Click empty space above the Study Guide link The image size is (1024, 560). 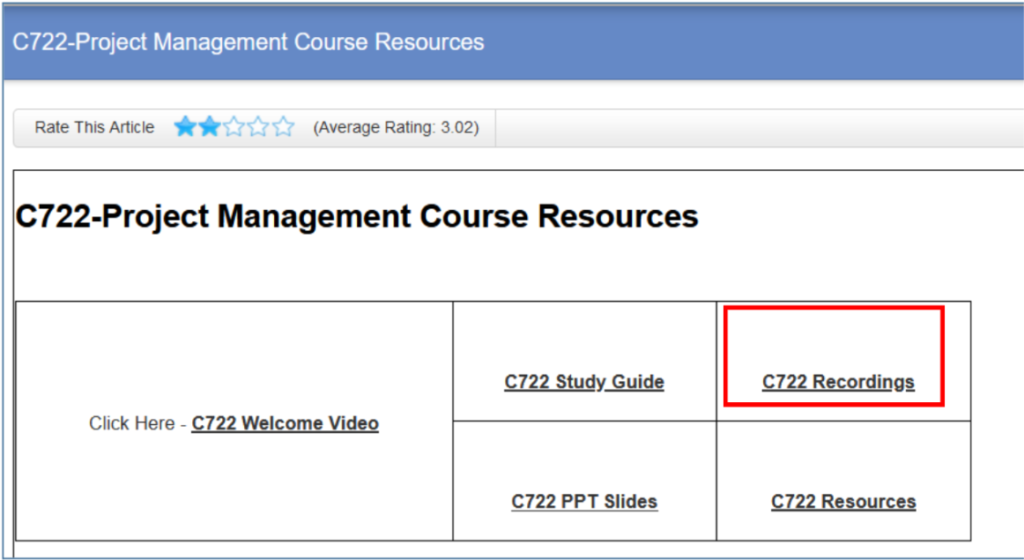[584, 336]
